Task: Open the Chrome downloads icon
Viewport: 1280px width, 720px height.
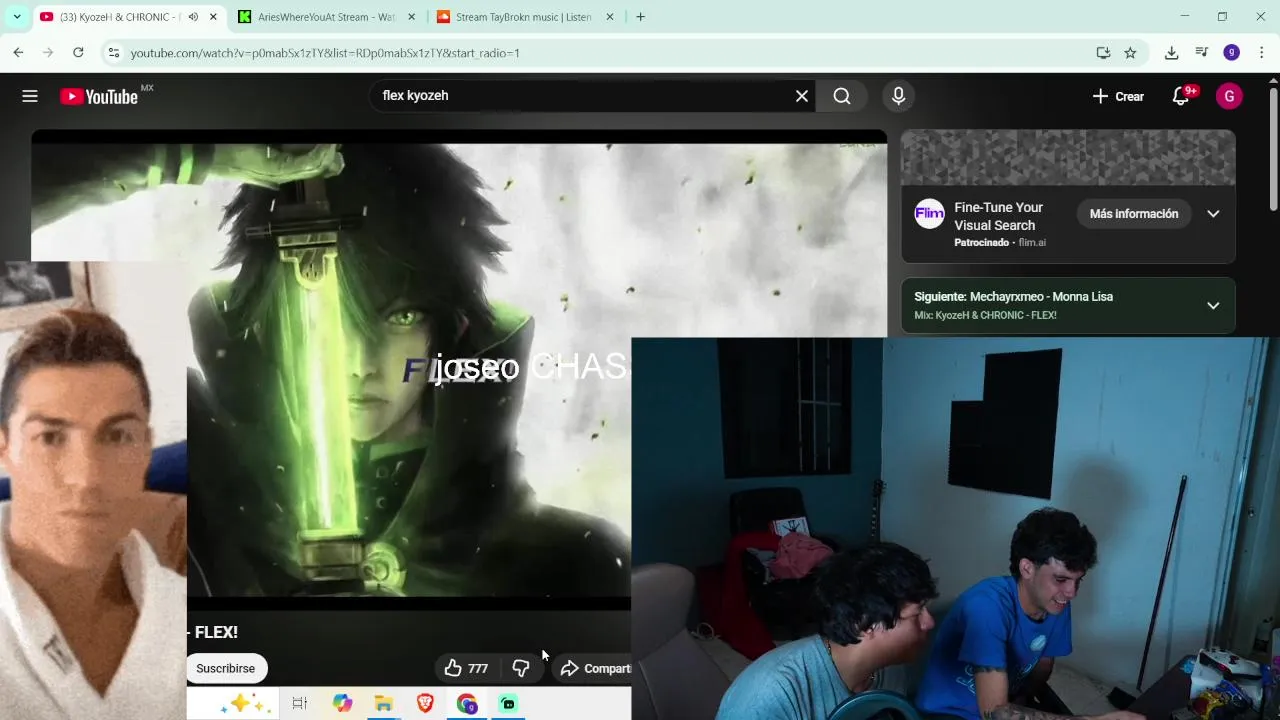Action: [1171, 52]
